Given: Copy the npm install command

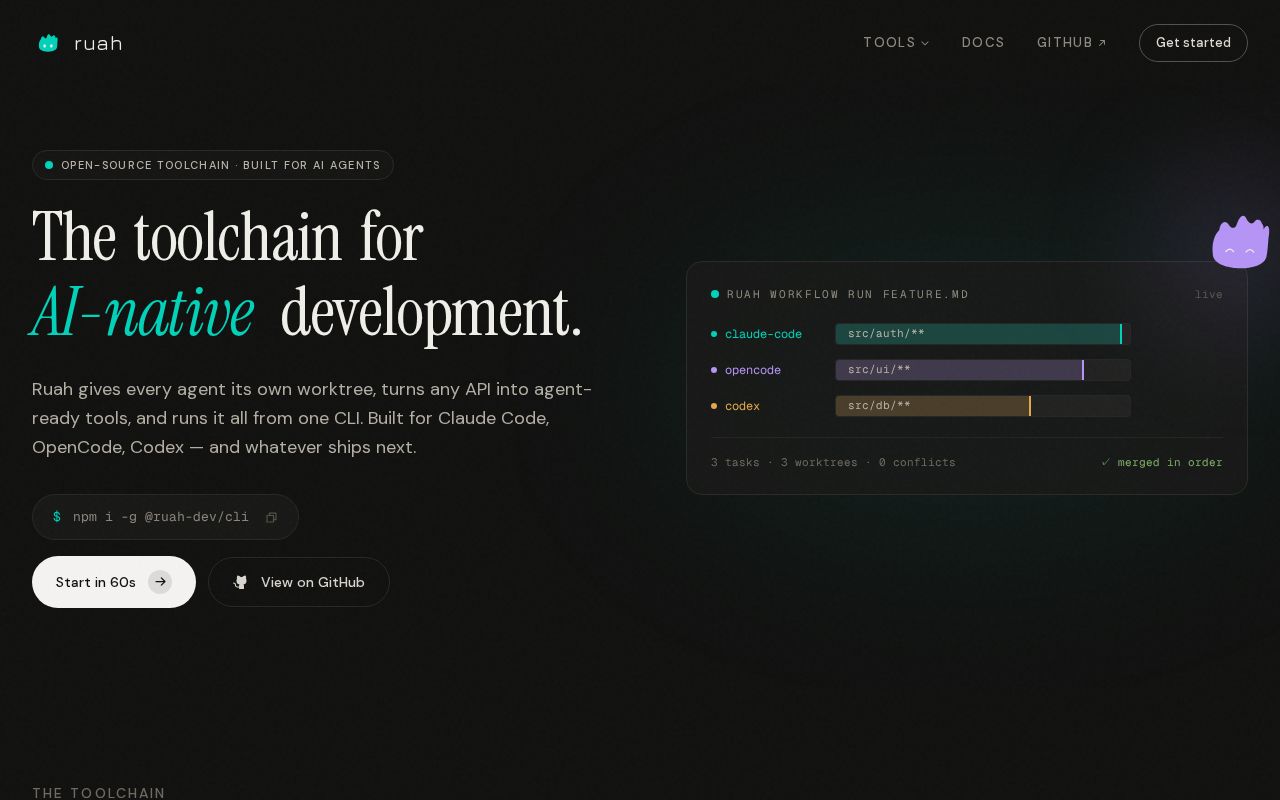Looking at the screenshot, I should point(271,517).
